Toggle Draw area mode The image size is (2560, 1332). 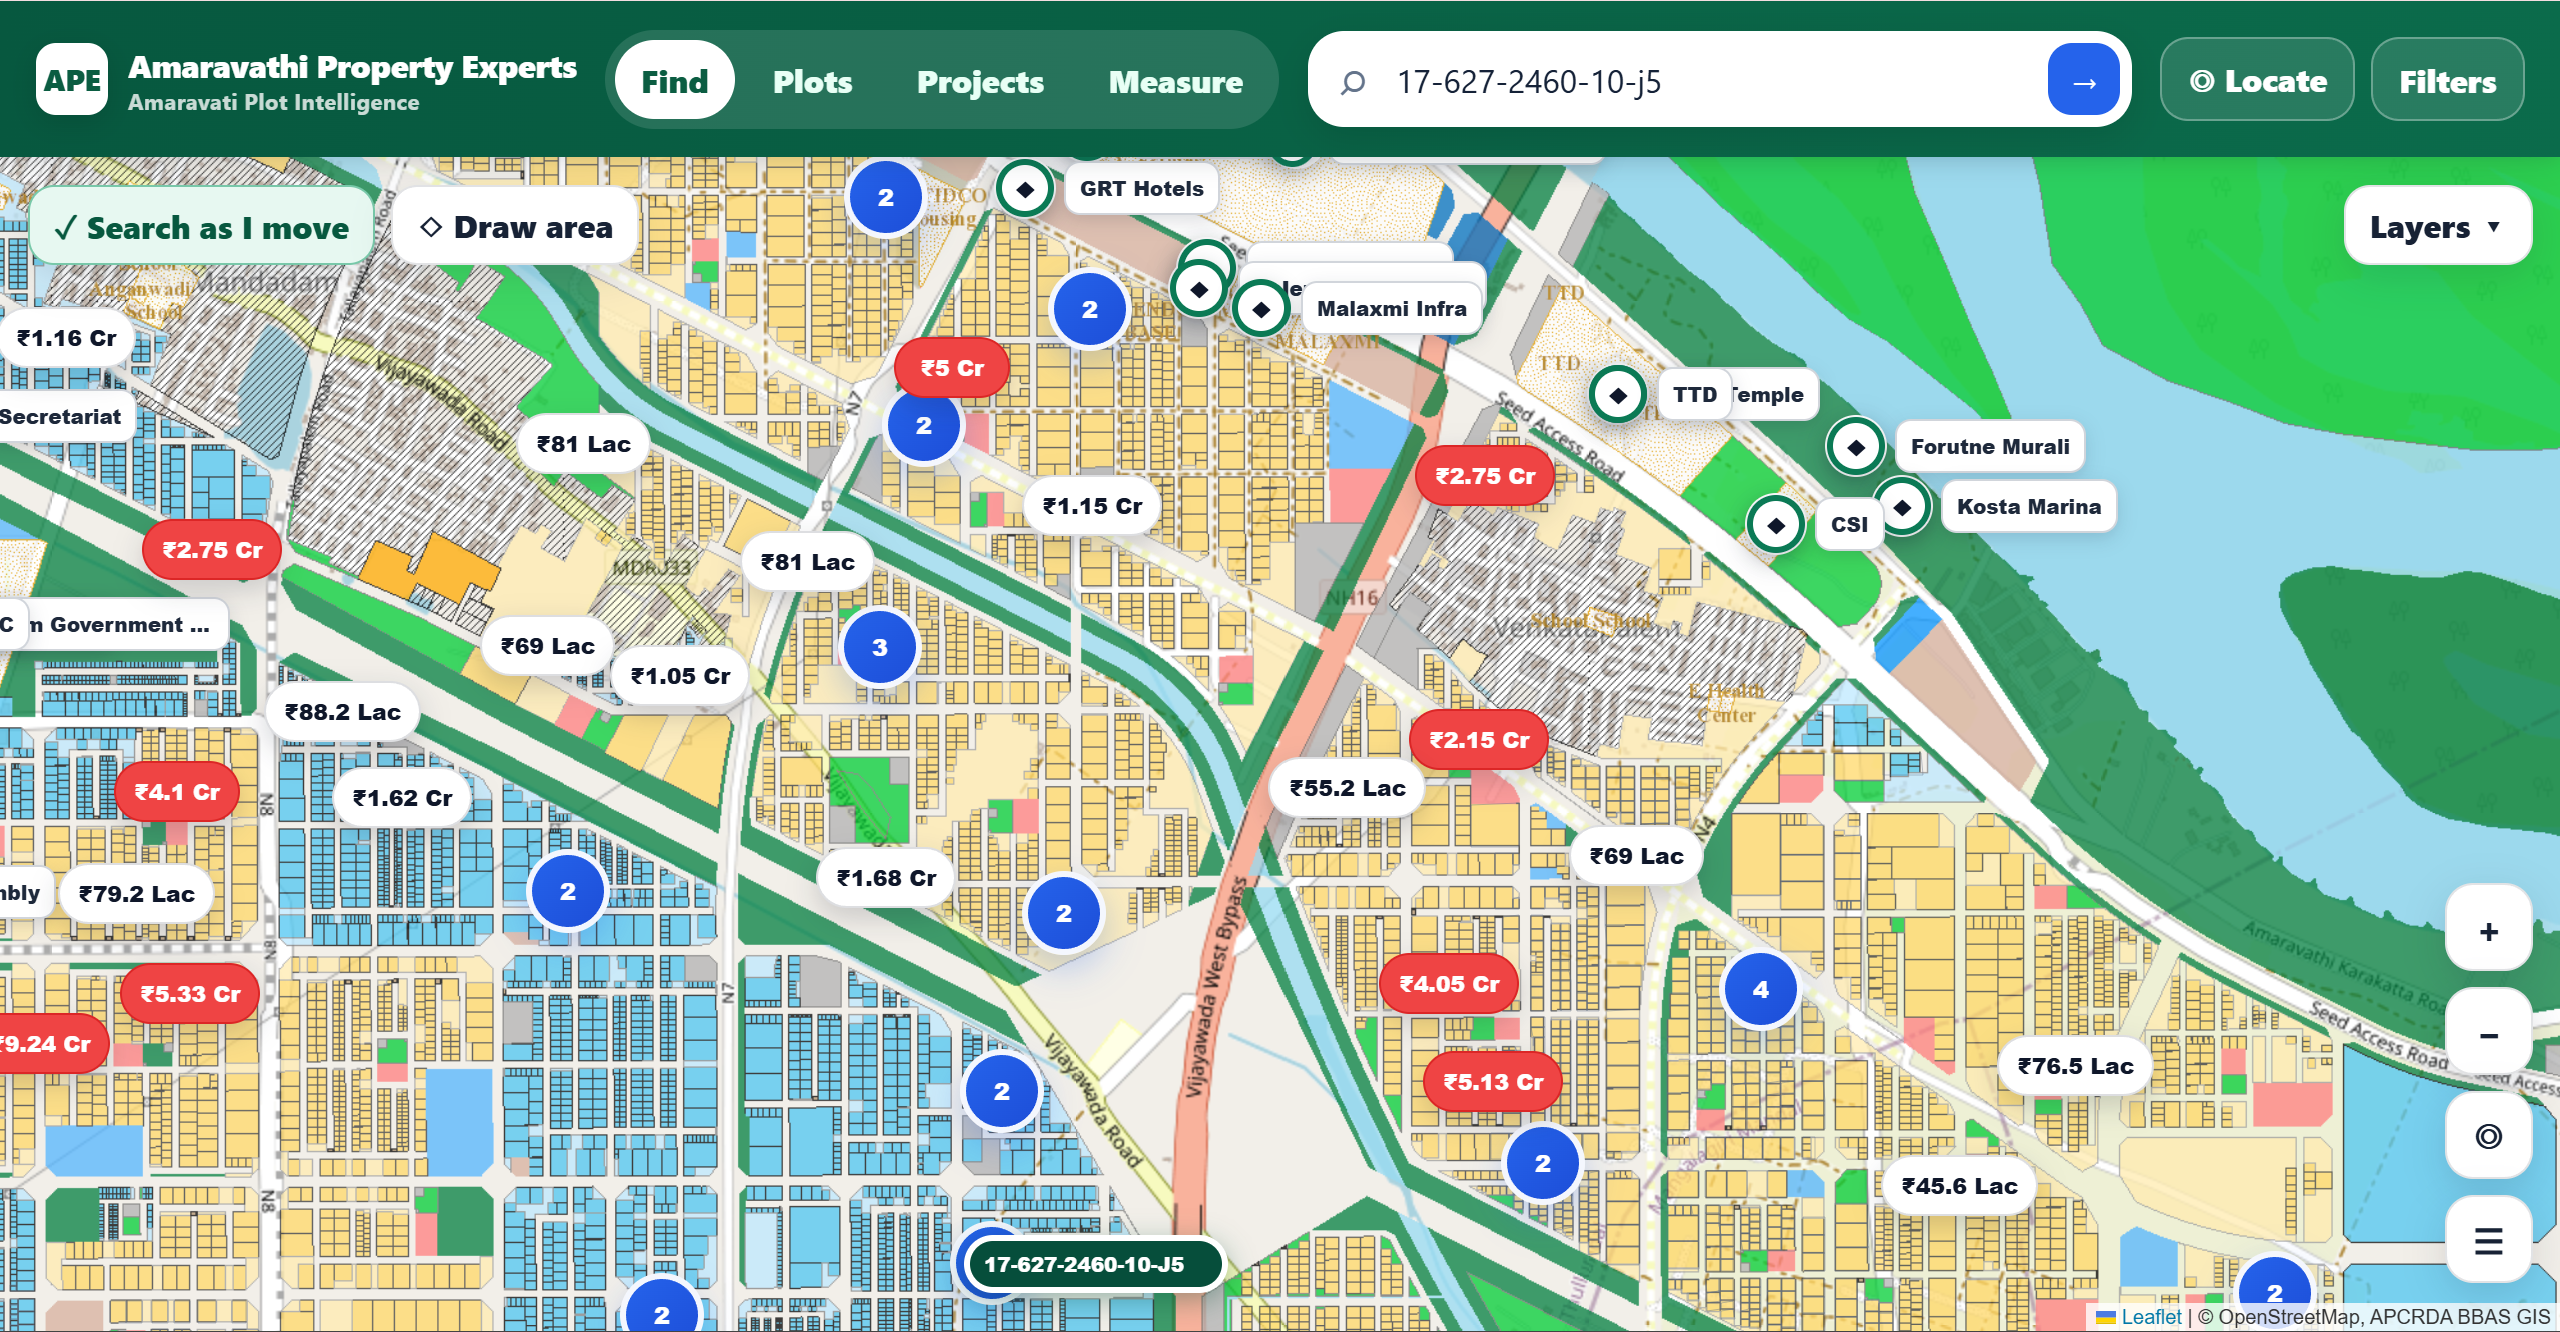(516, 227)
